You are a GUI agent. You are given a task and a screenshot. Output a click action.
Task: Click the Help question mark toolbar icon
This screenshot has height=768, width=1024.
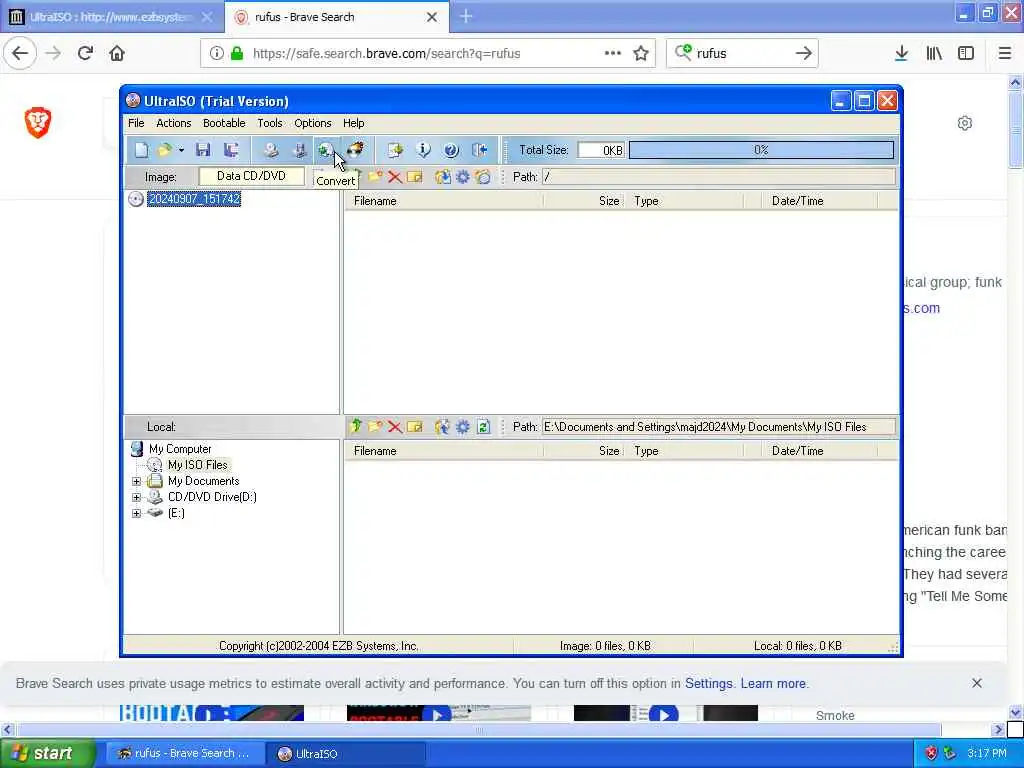451,150
